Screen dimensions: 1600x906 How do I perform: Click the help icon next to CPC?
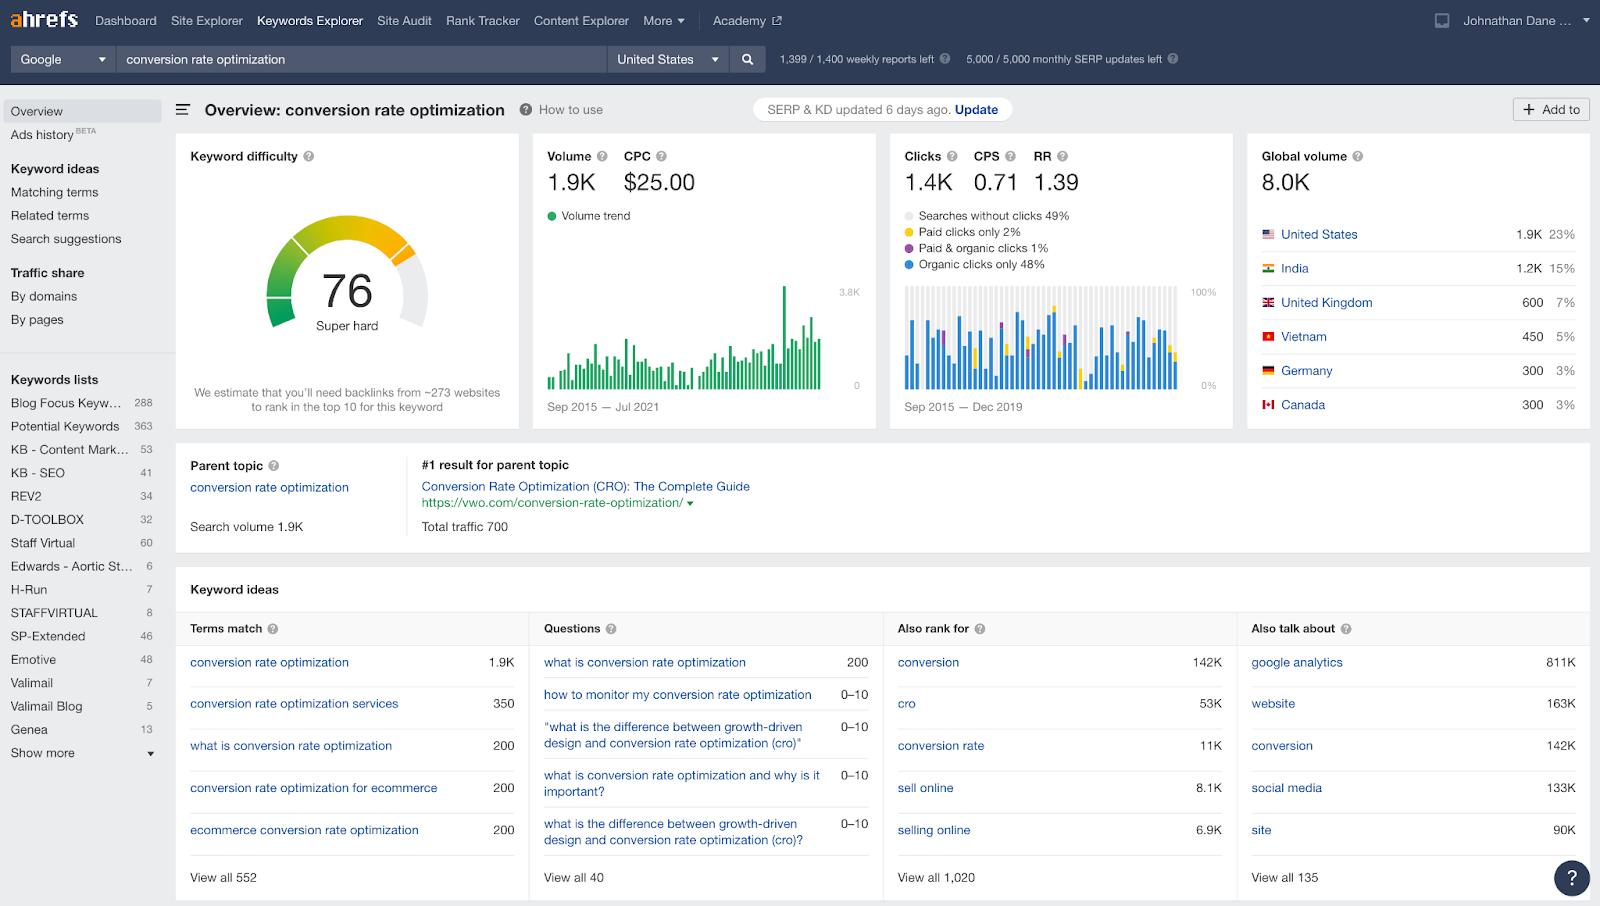pyautogui.click(x=661, y=156)
